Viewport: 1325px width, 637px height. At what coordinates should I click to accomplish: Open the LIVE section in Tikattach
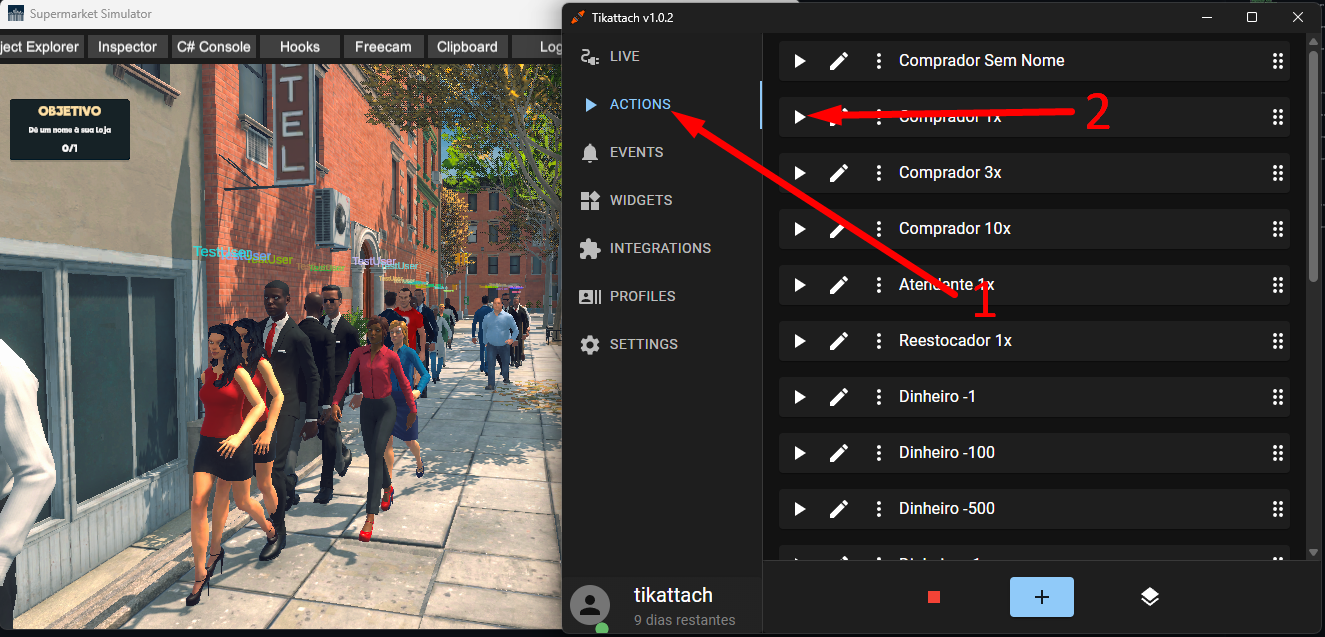(x=662, y=56)
